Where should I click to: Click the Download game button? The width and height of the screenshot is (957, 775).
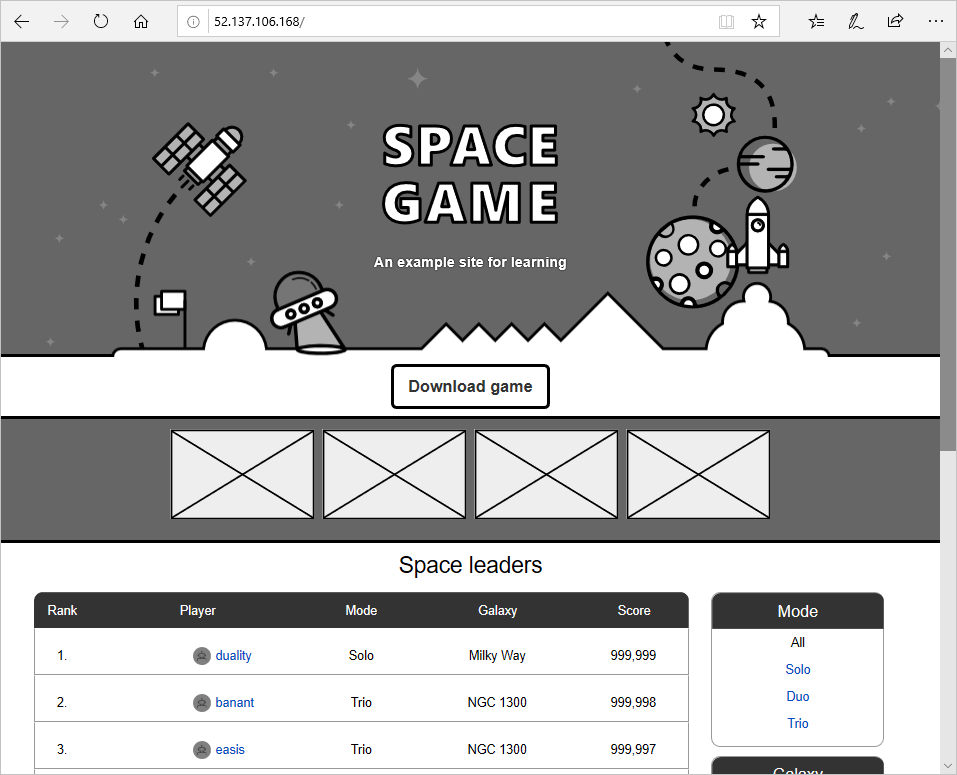[x=470, y=386]
